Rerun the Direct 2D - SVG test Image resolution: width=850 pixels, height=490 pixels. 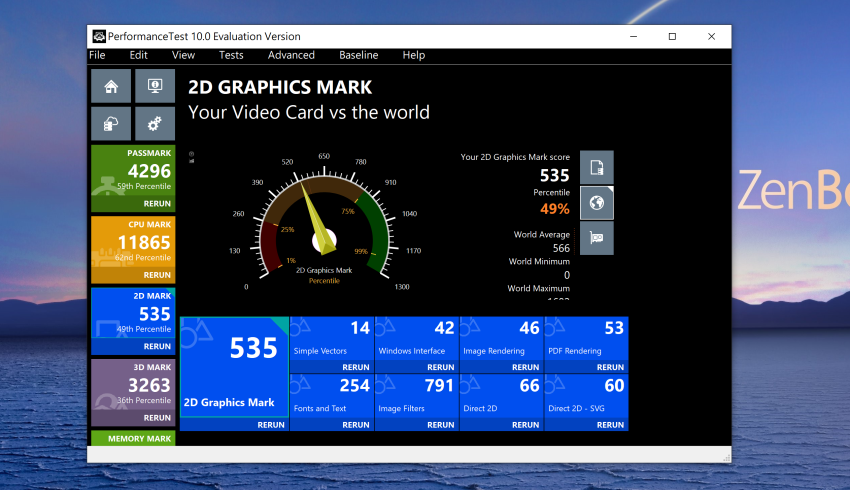click(x=610, y=425)
